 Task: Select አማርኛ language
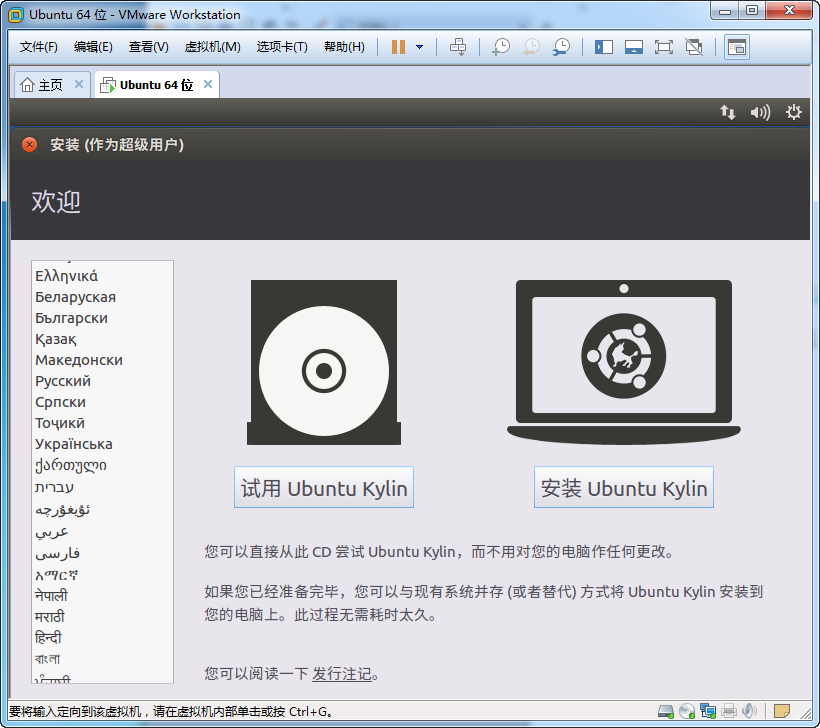56,575
